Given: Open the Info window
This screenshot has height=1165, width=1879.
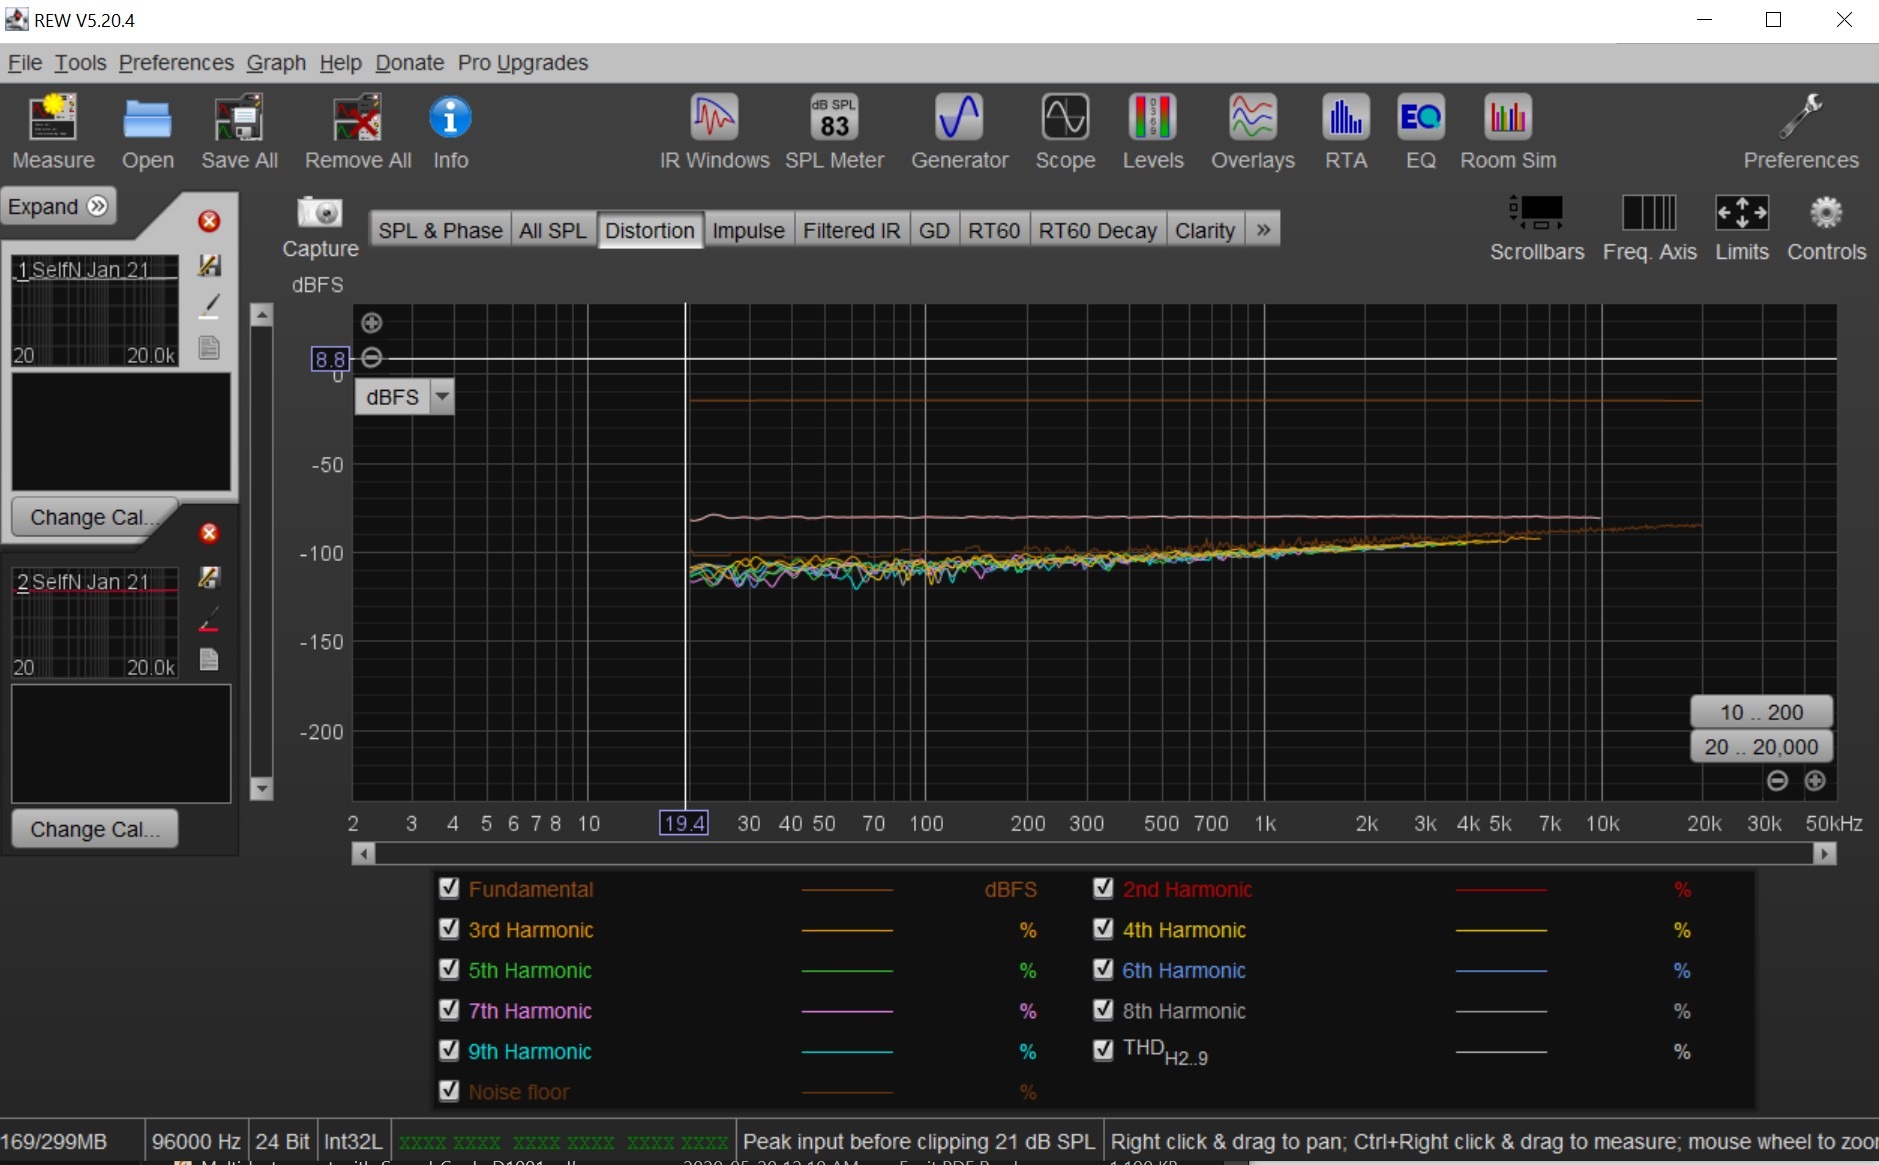Looking at the screenshot, I should tap(450, 131).
